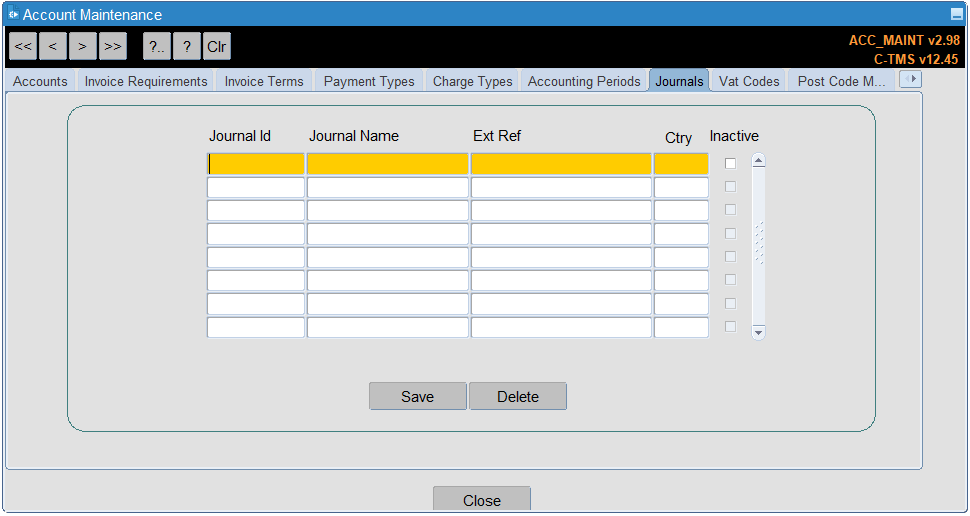Open the Accounts tab
Image resolution: width=970 pixels, height=516 pixels.
[x=40, y=81]
